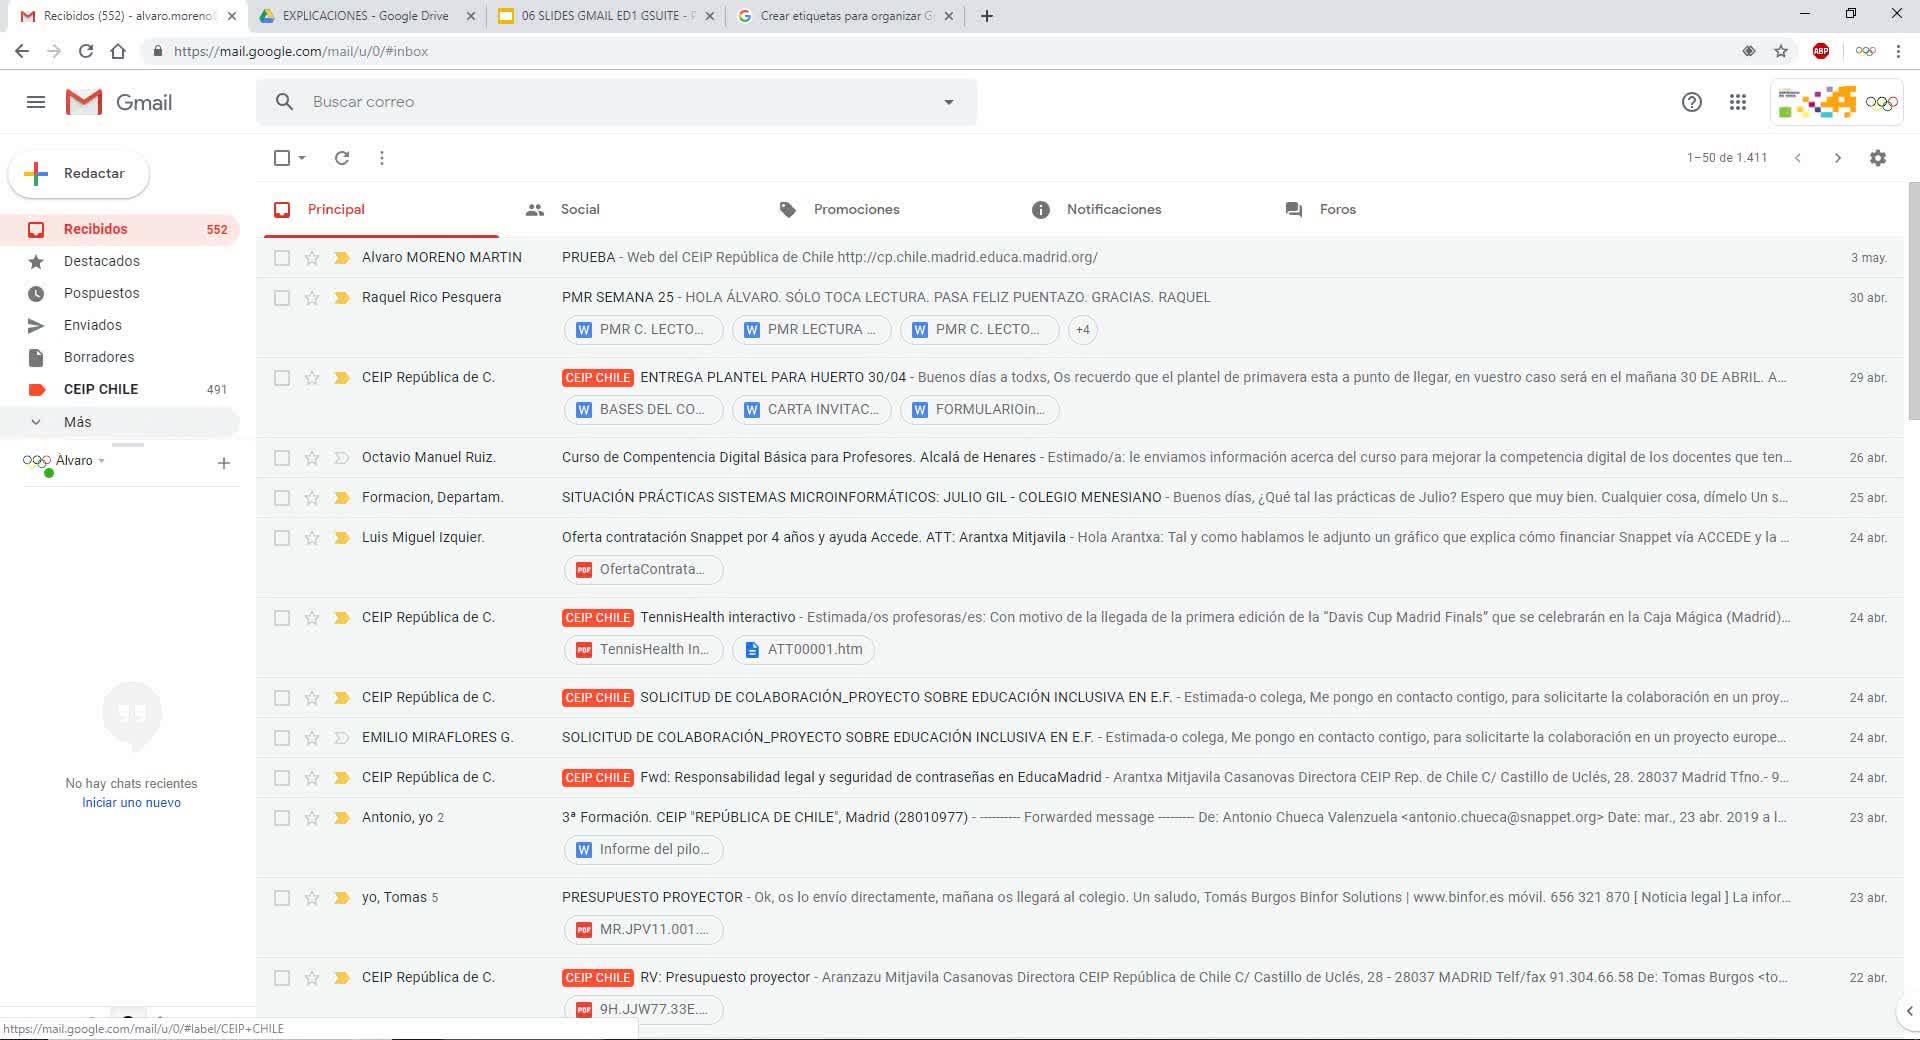
Task: Click the Adblock Plus extension icon
Action: 1821,51
